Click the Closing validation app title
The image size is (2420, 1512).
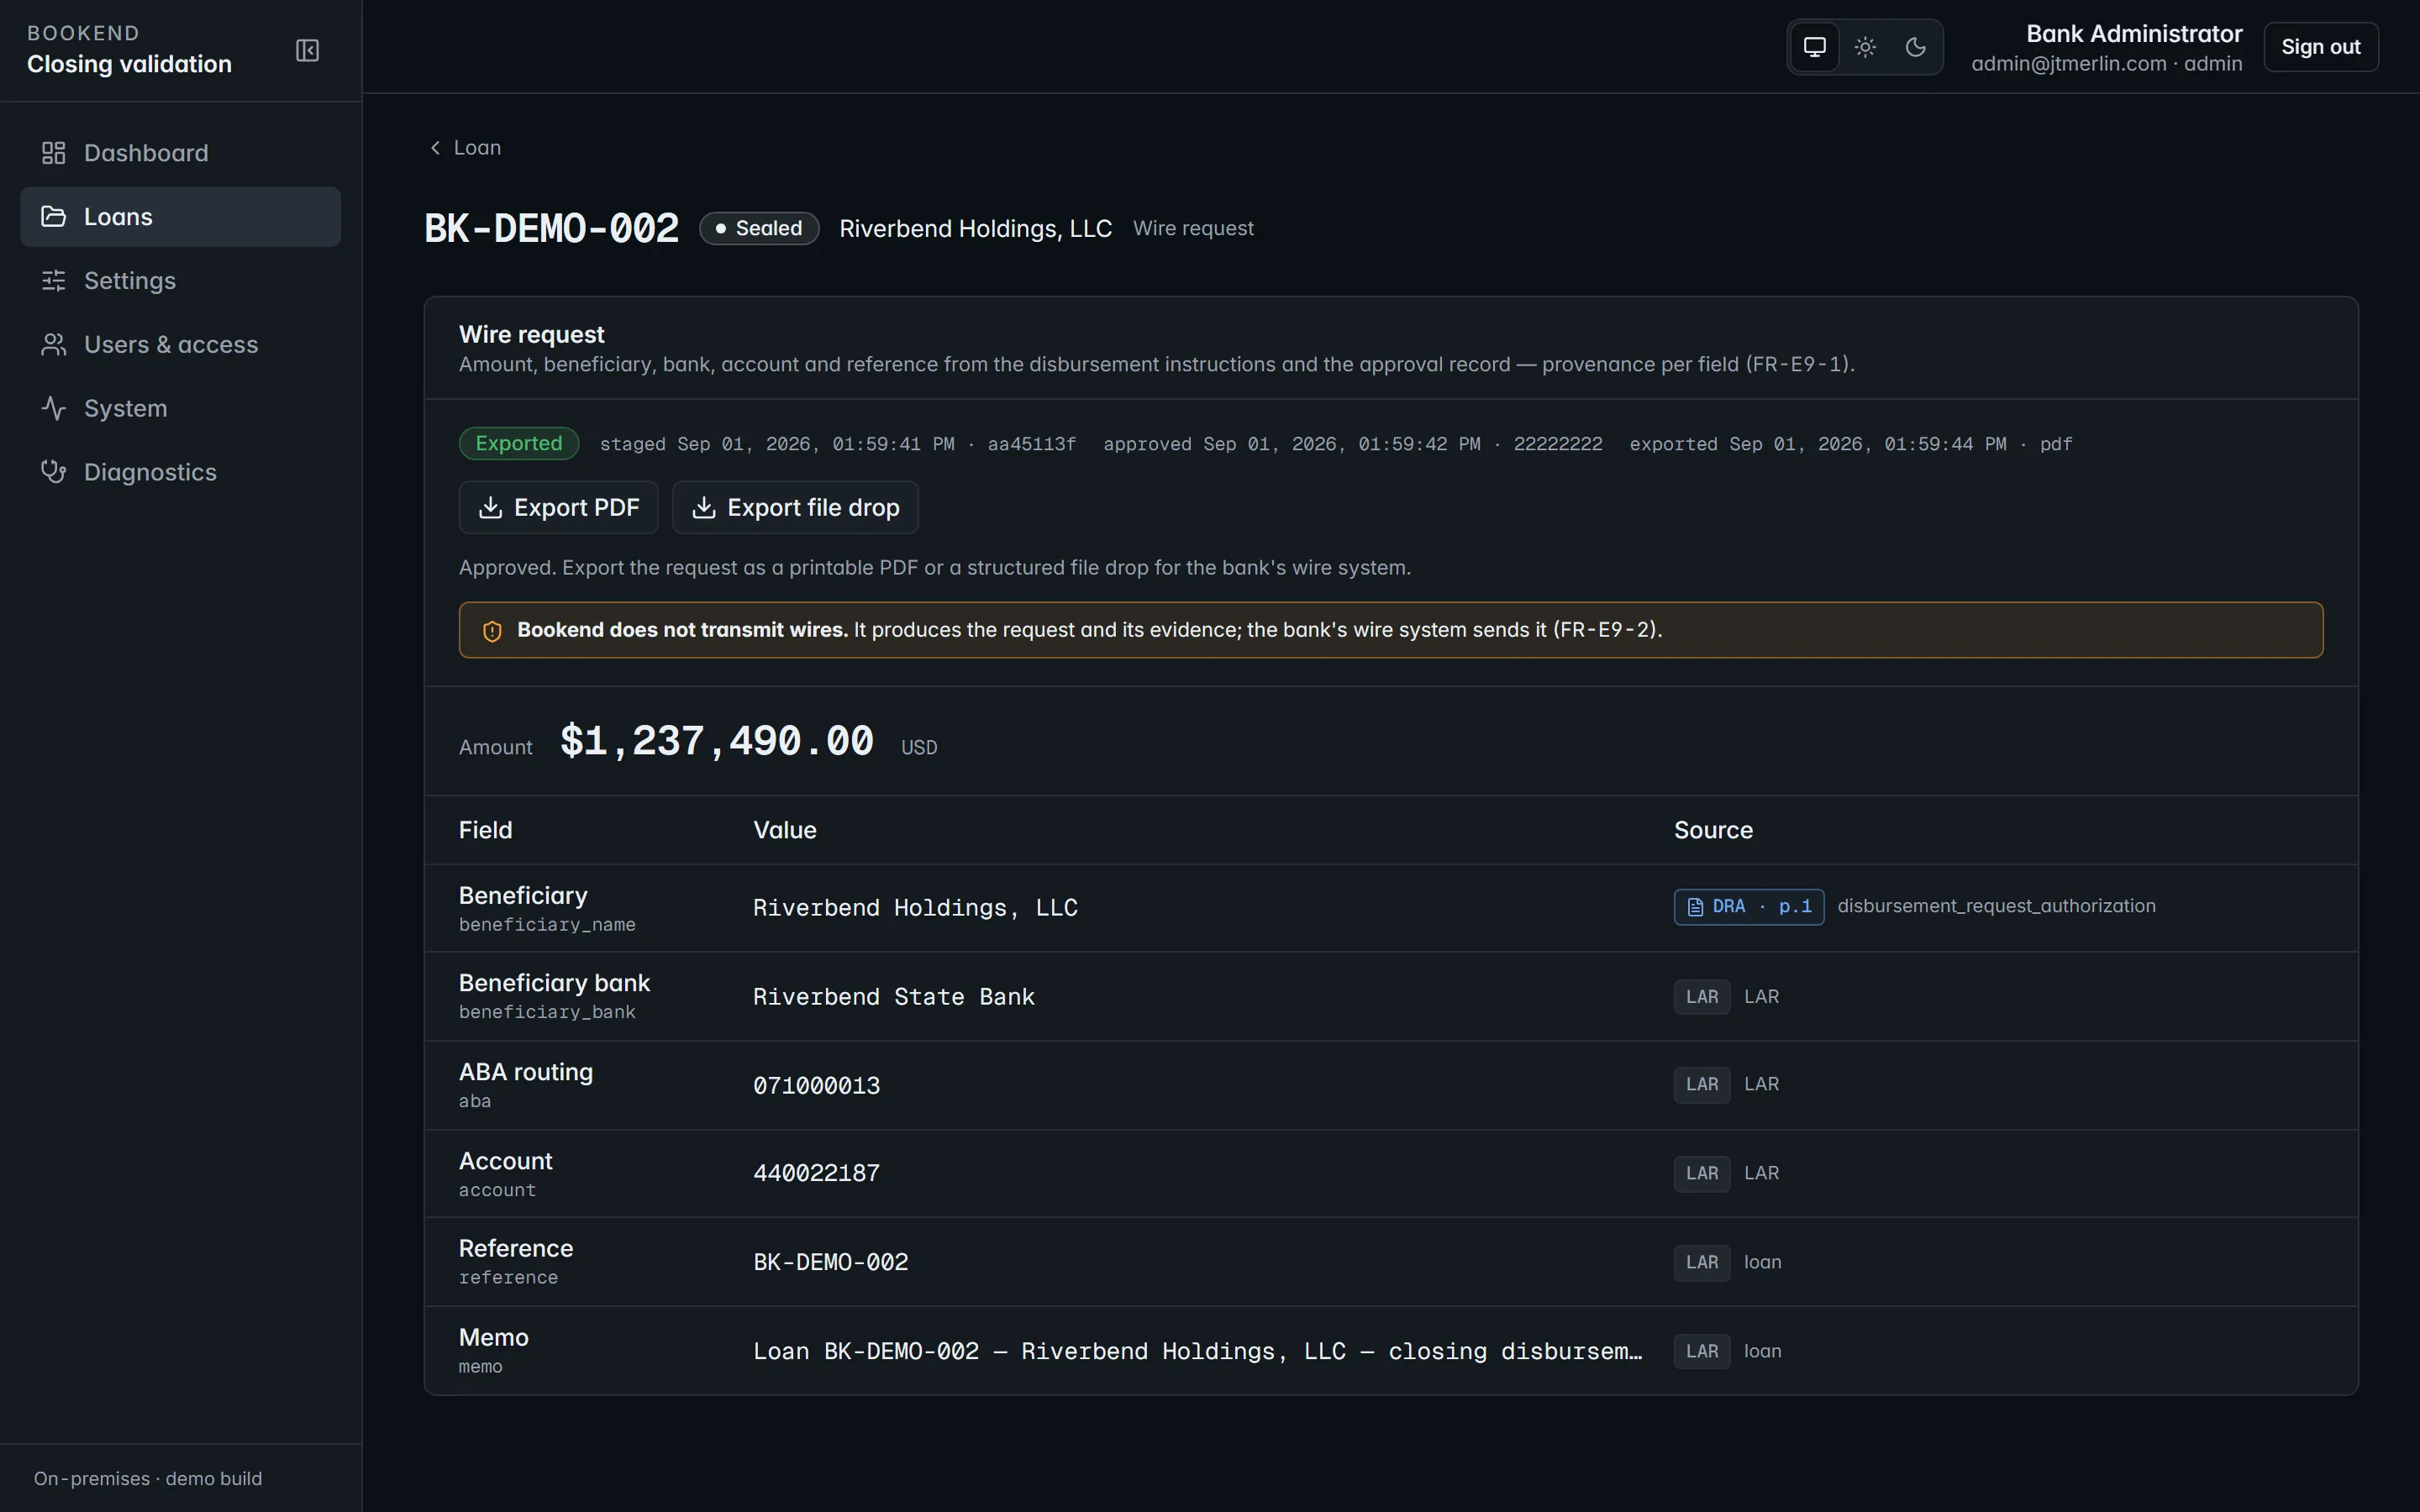tap(129, 64)
